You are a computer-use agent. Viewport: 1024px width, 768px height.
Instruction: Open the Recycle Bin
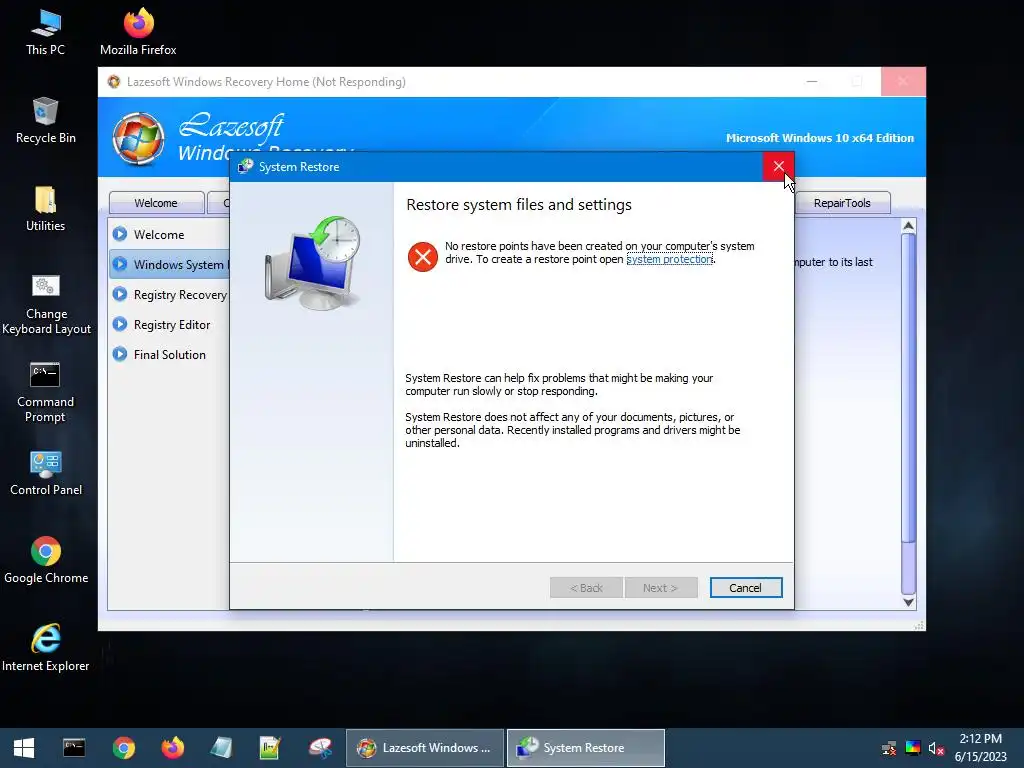tap(45, 120)
